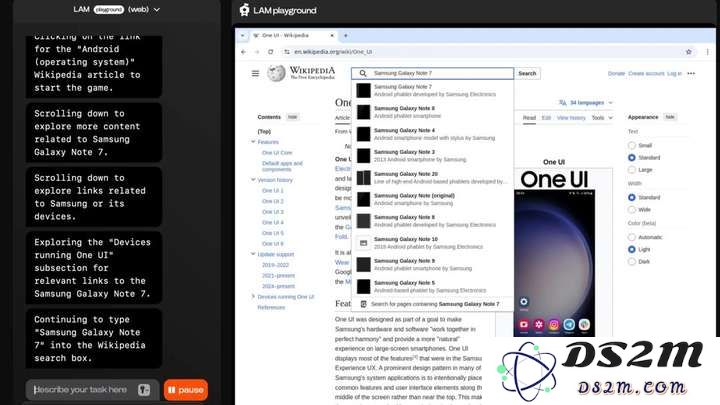Switch to the Edit tab

click(546, 118)
